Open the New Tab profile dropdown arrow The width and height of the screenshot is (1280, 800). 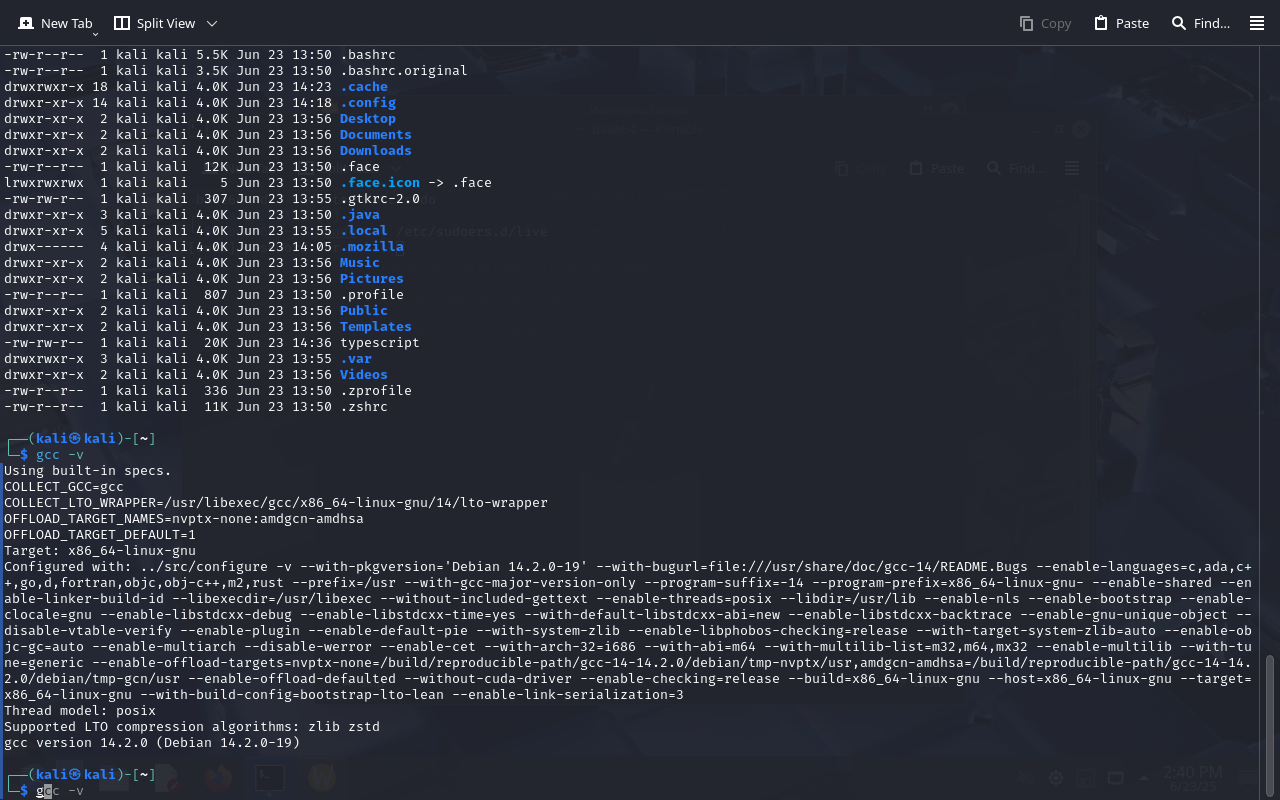[95, 34]
